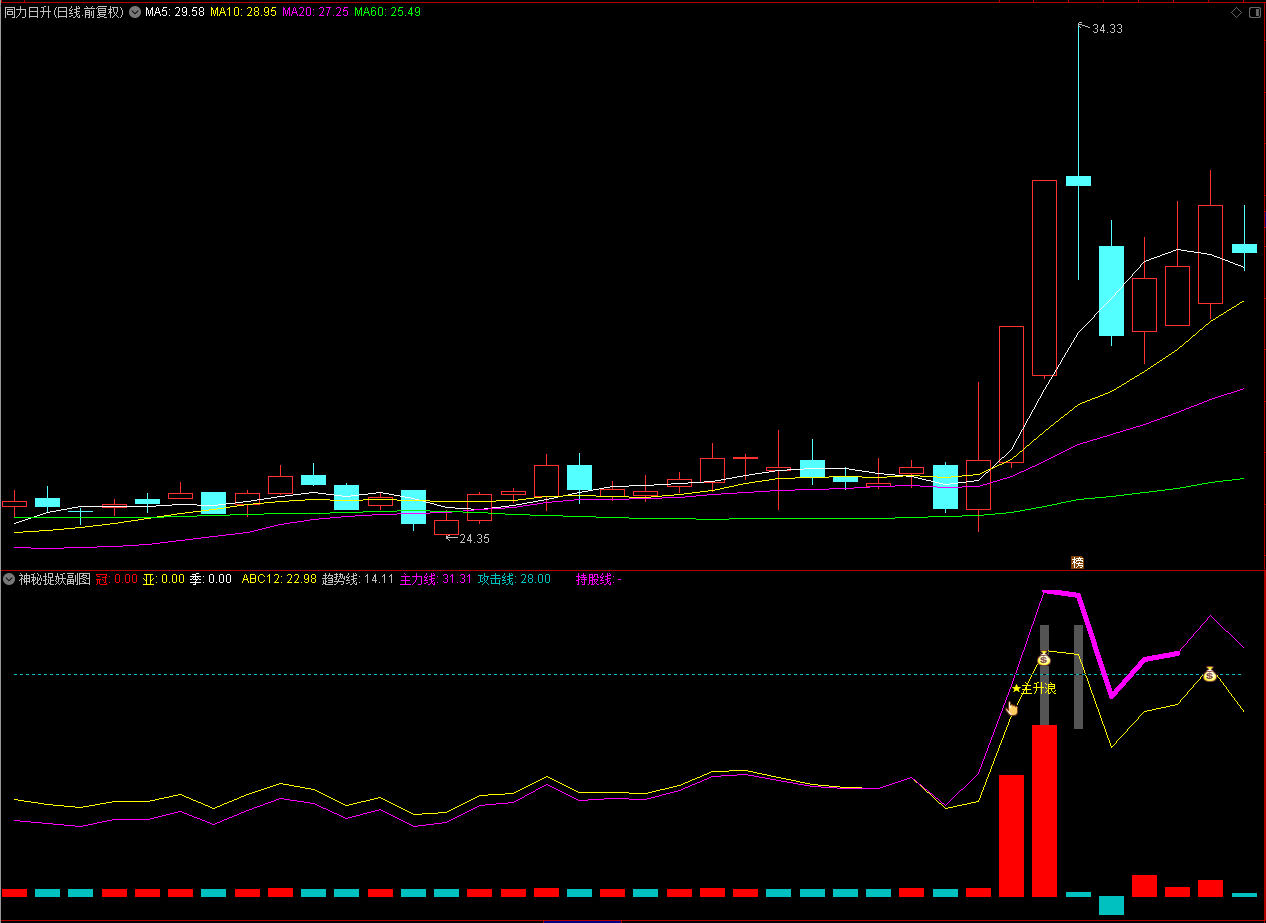Click the 34.33 high price label
The image size is (1266, 923).
click(x=1107, y=29)
